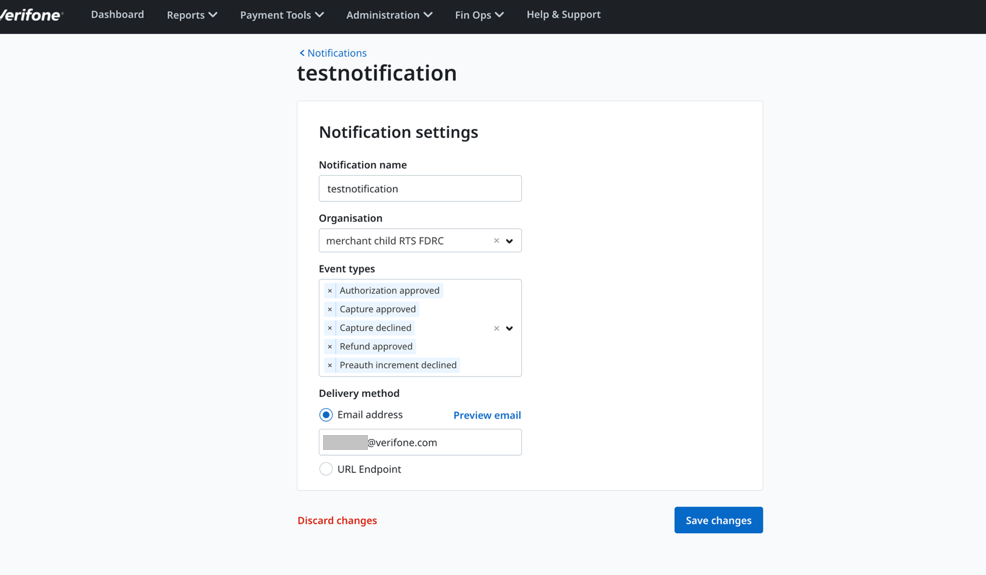Remove the Capture declined event tag

330,328
